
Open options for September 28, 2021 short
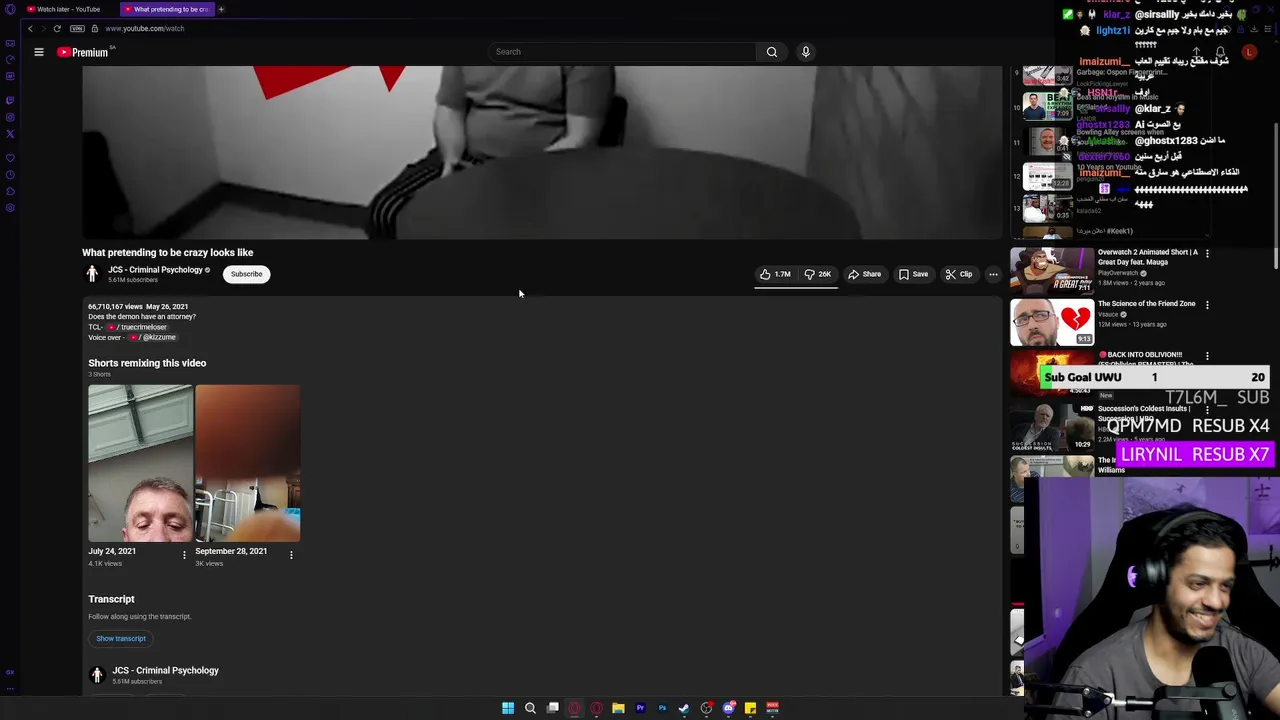tap(291, 554)
